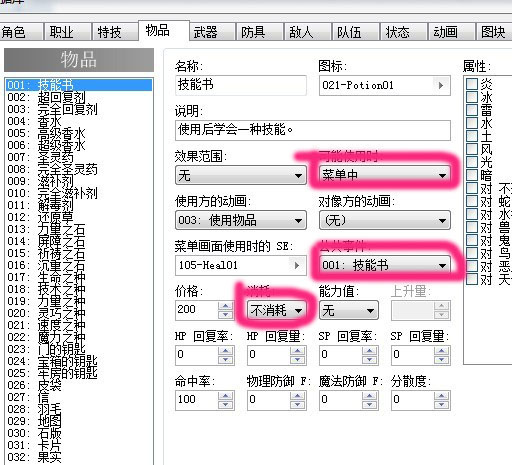
Task: Select item 027: 信 in the list
Action: coord(79,397)
